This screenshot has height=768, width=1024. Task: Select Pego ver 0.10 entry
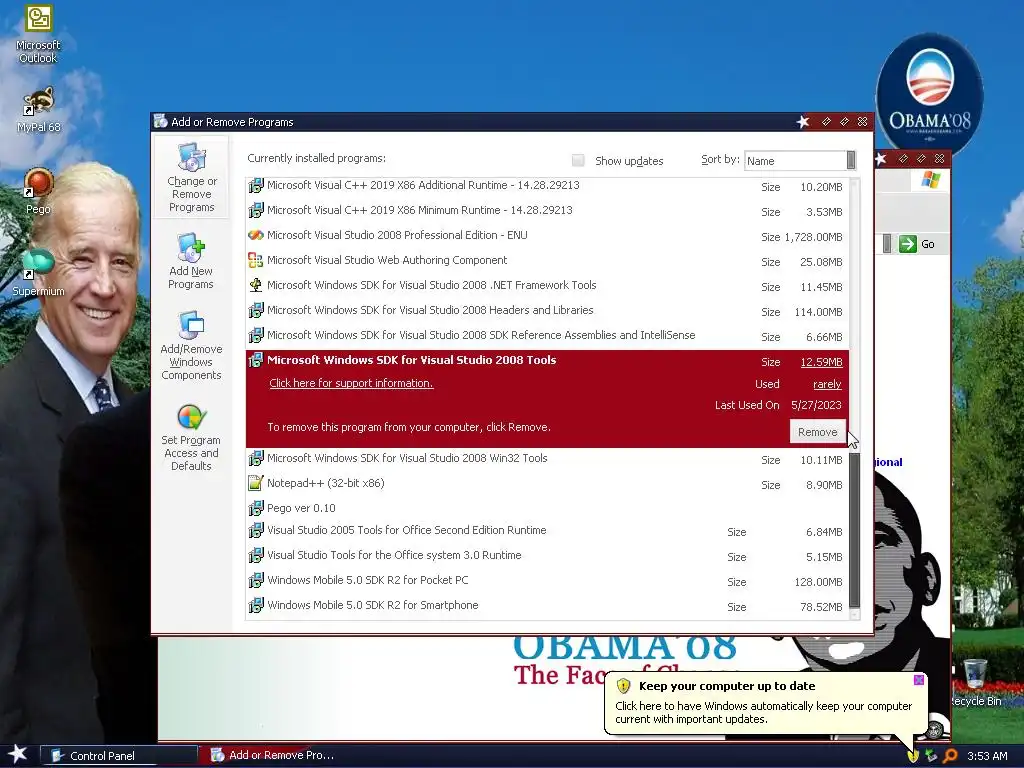[x=547, y=508]
